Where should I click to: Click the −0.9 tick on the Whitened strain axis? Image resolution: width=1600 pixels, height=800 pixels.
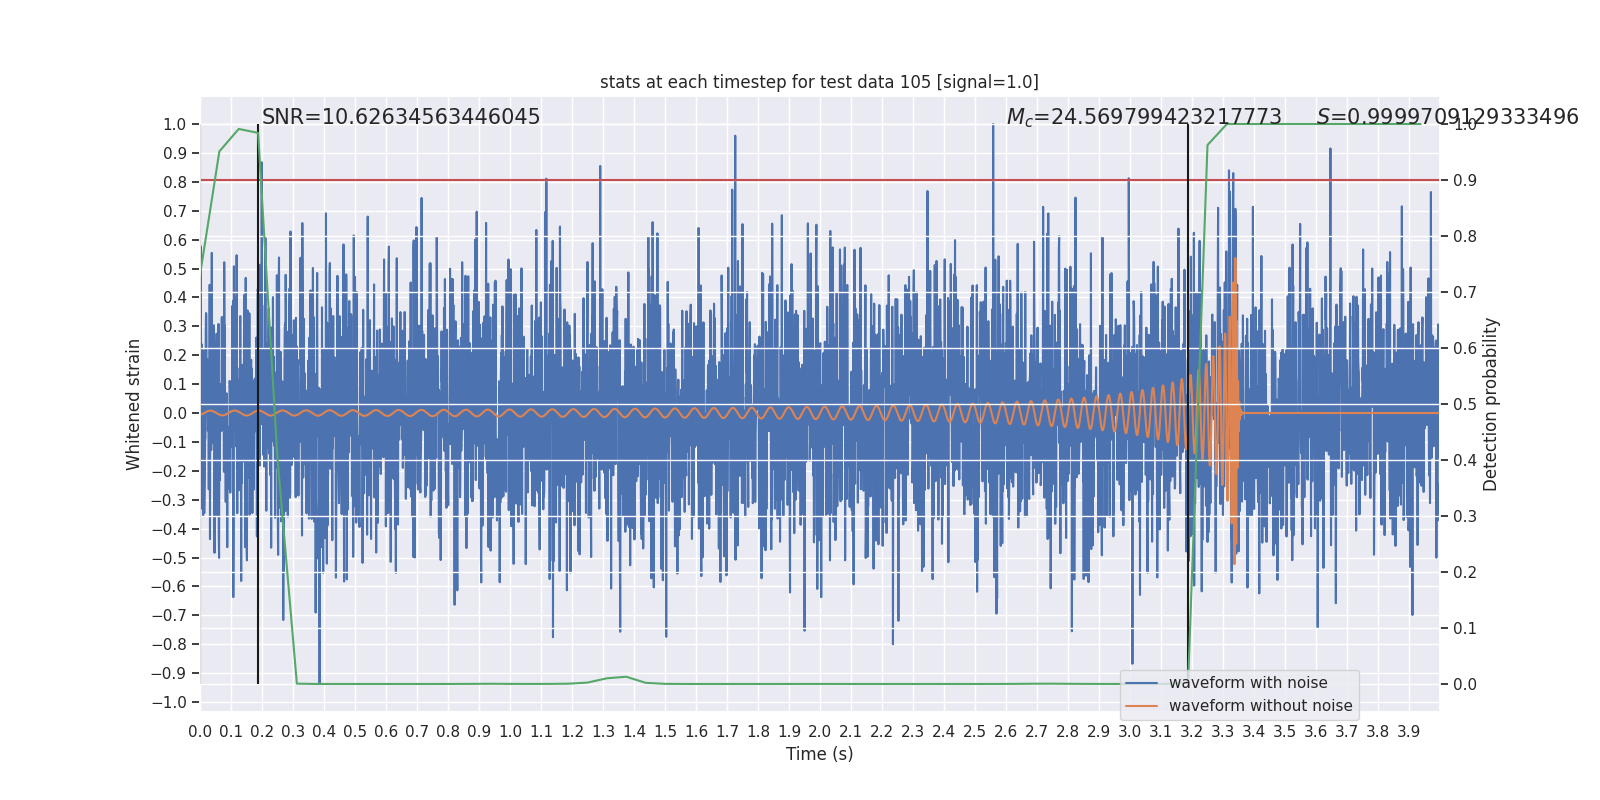[x=169, y=674]
